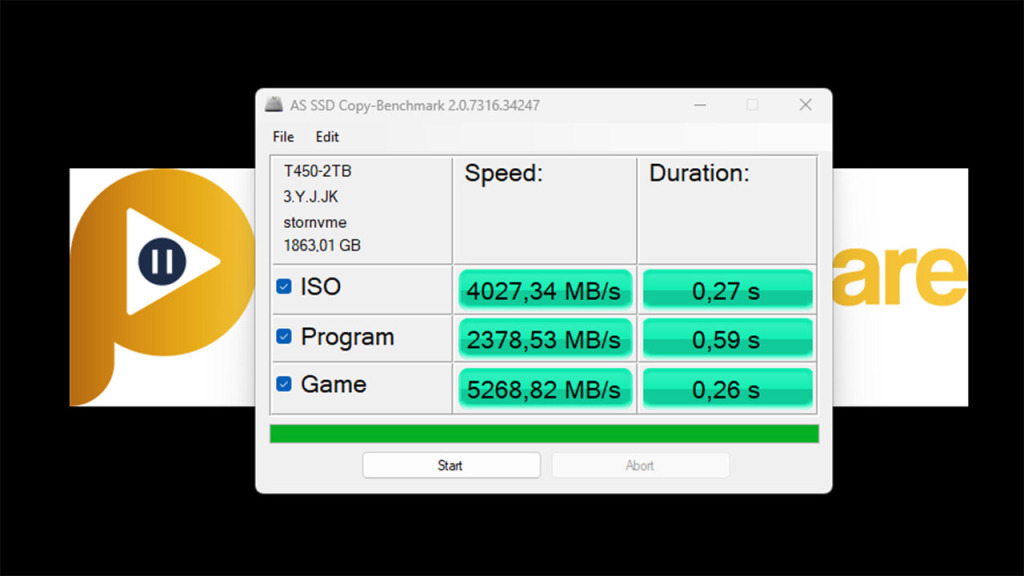Toggle the Program test checkbox

click(283, 336)
